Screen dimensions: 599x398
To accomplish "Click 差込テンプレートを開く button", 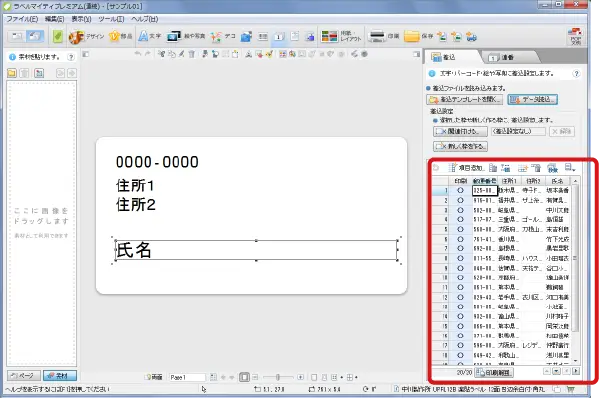I will (465, 100).
